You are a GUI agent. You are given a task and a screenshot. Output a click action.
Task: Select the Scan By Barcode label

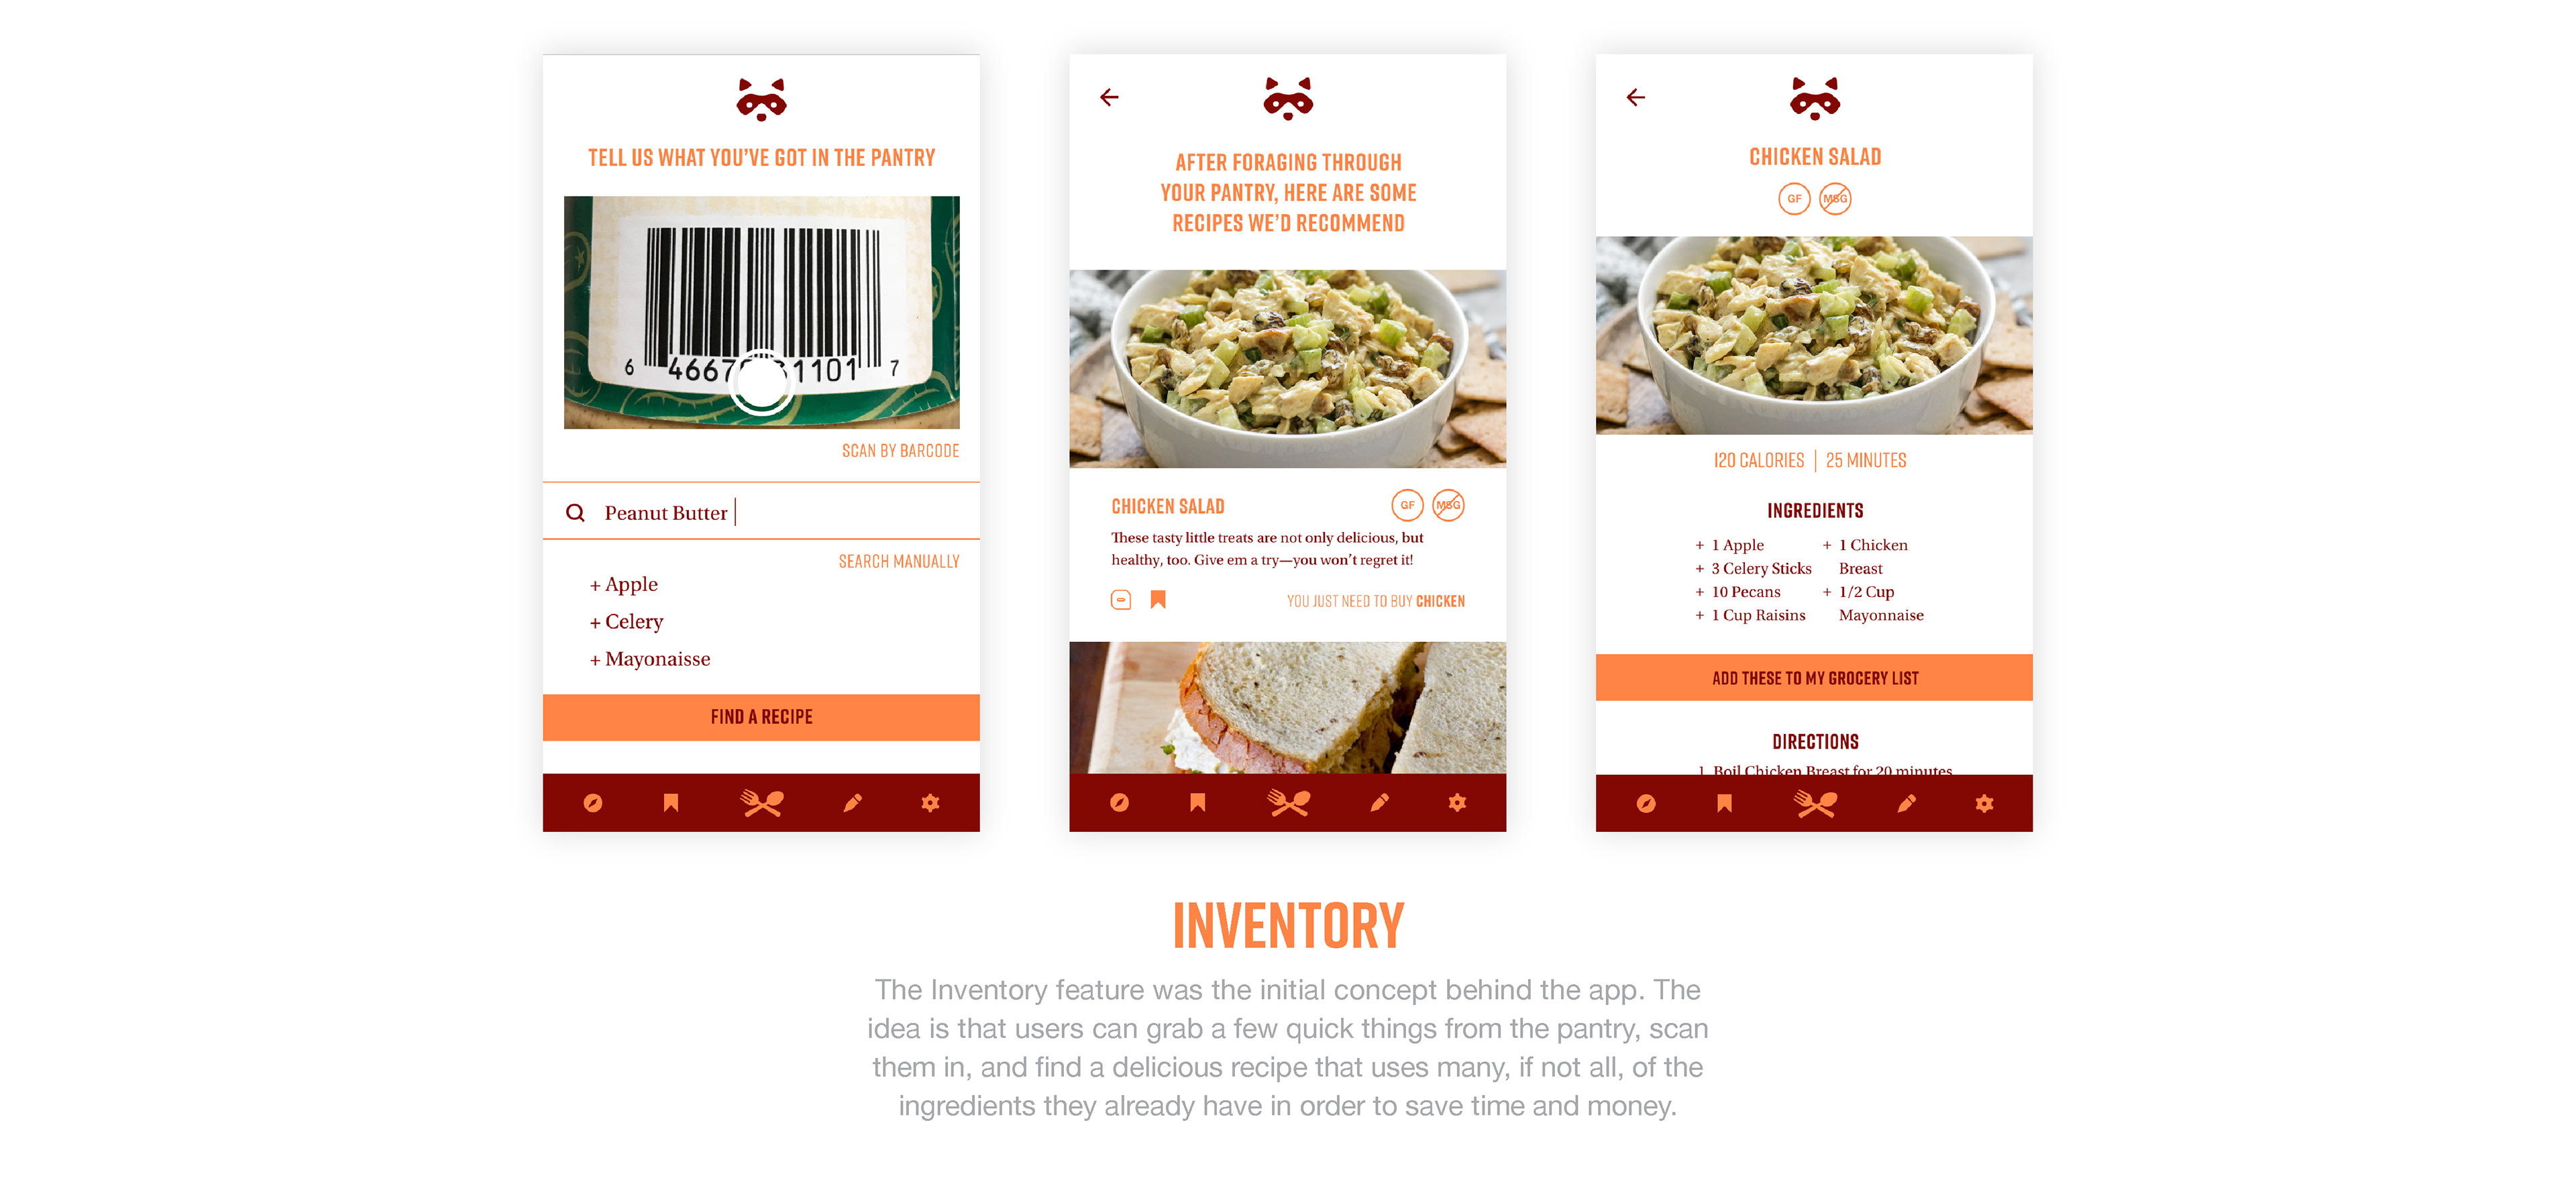900,451
